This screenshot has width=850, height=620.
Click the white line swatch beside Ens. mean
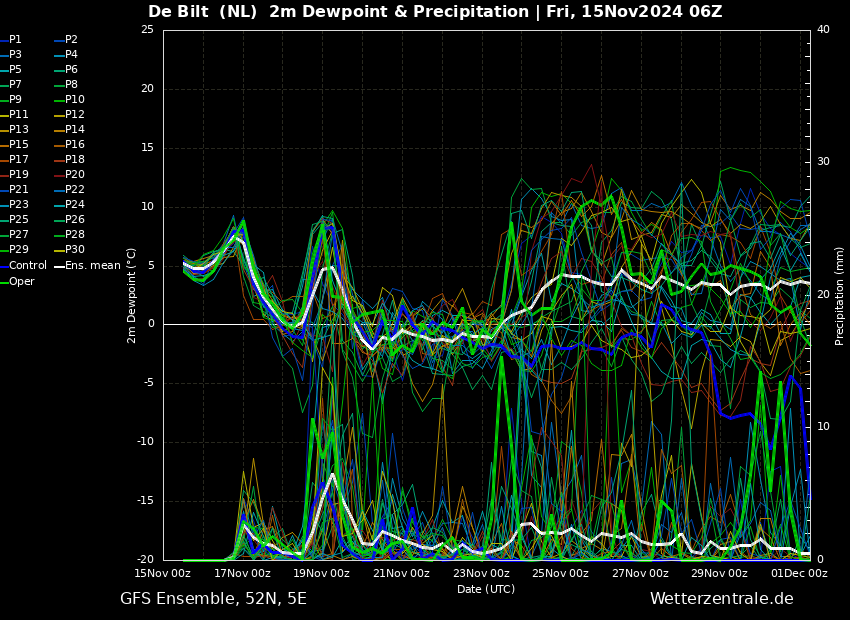59,266
